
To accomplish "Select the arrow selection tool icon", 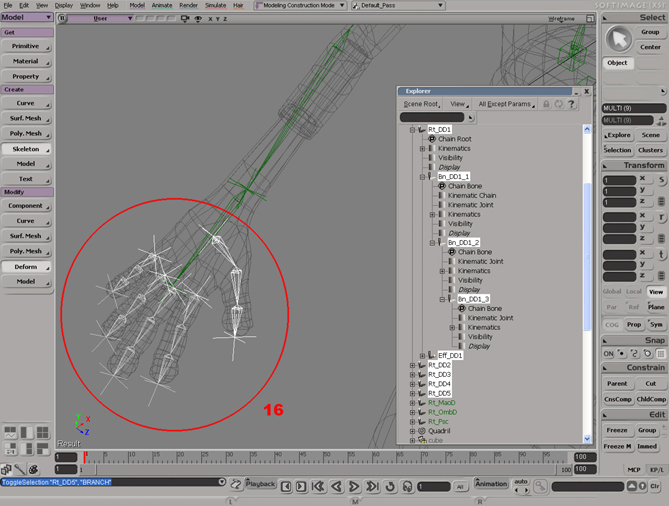I will [617, 38].
